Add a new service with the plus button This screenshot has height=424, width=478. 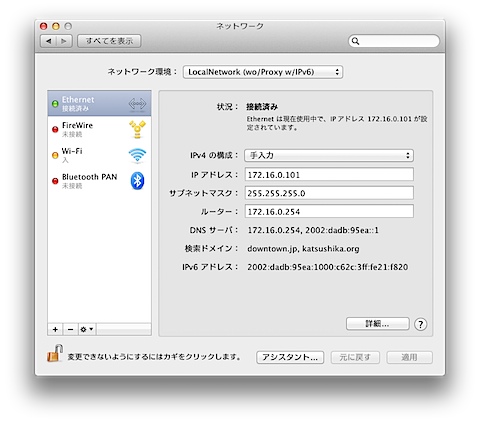click(x=55, y=329)
